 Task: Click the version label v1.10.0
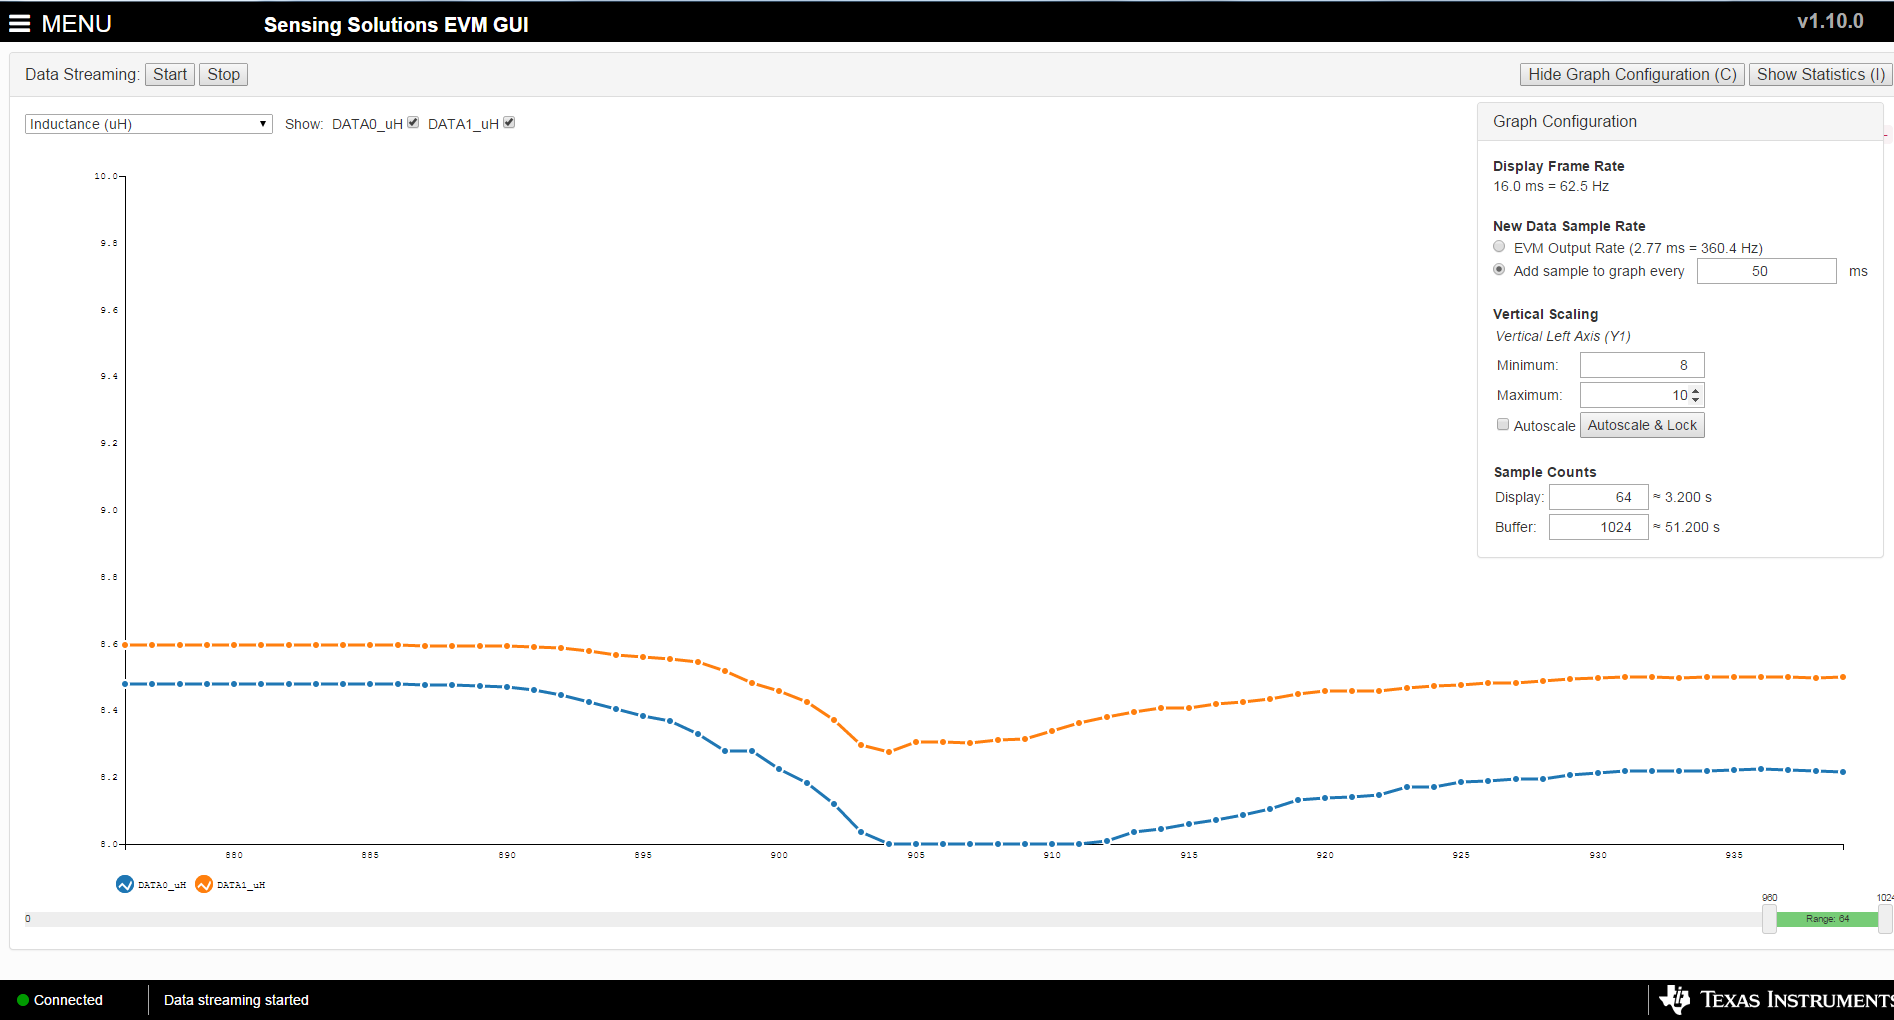click(x=1830, y=21)
